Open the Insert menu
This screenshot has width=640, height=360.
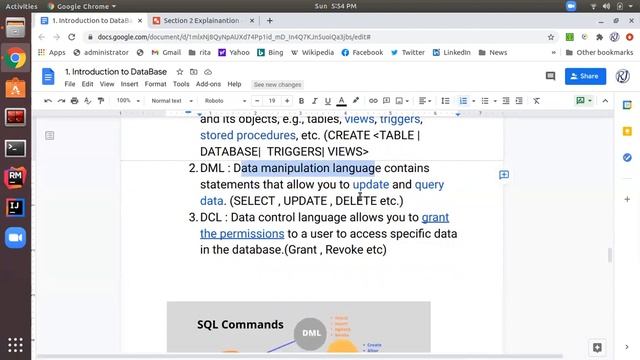129,84
